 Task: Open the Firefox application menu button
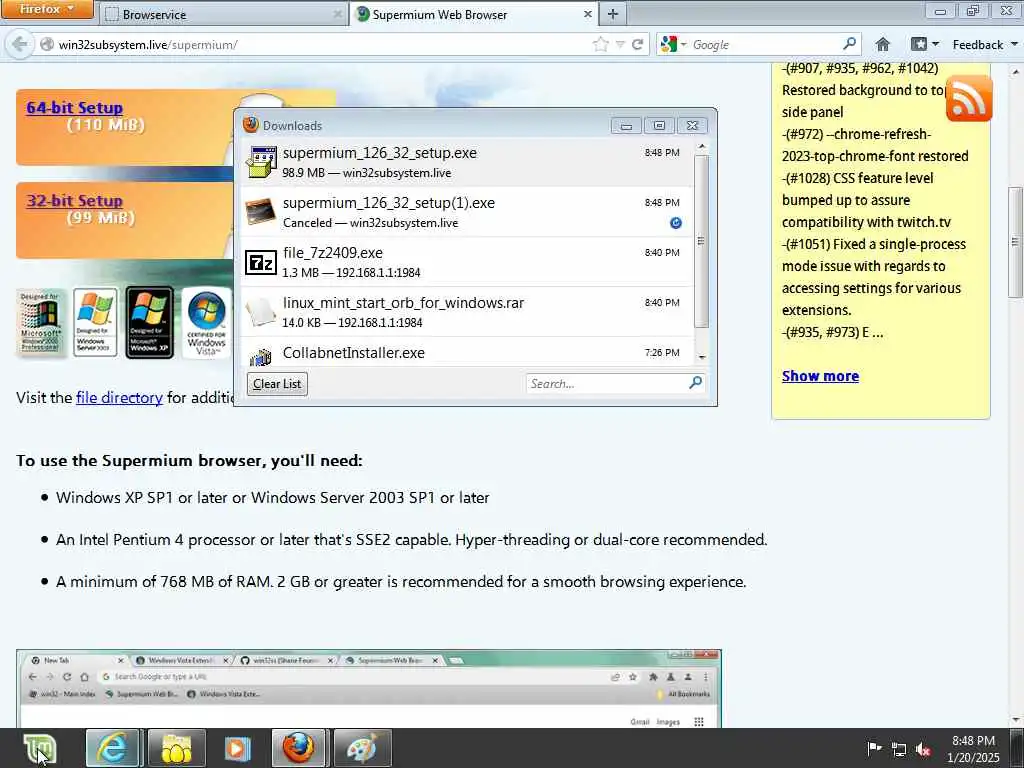coord(47,9)
